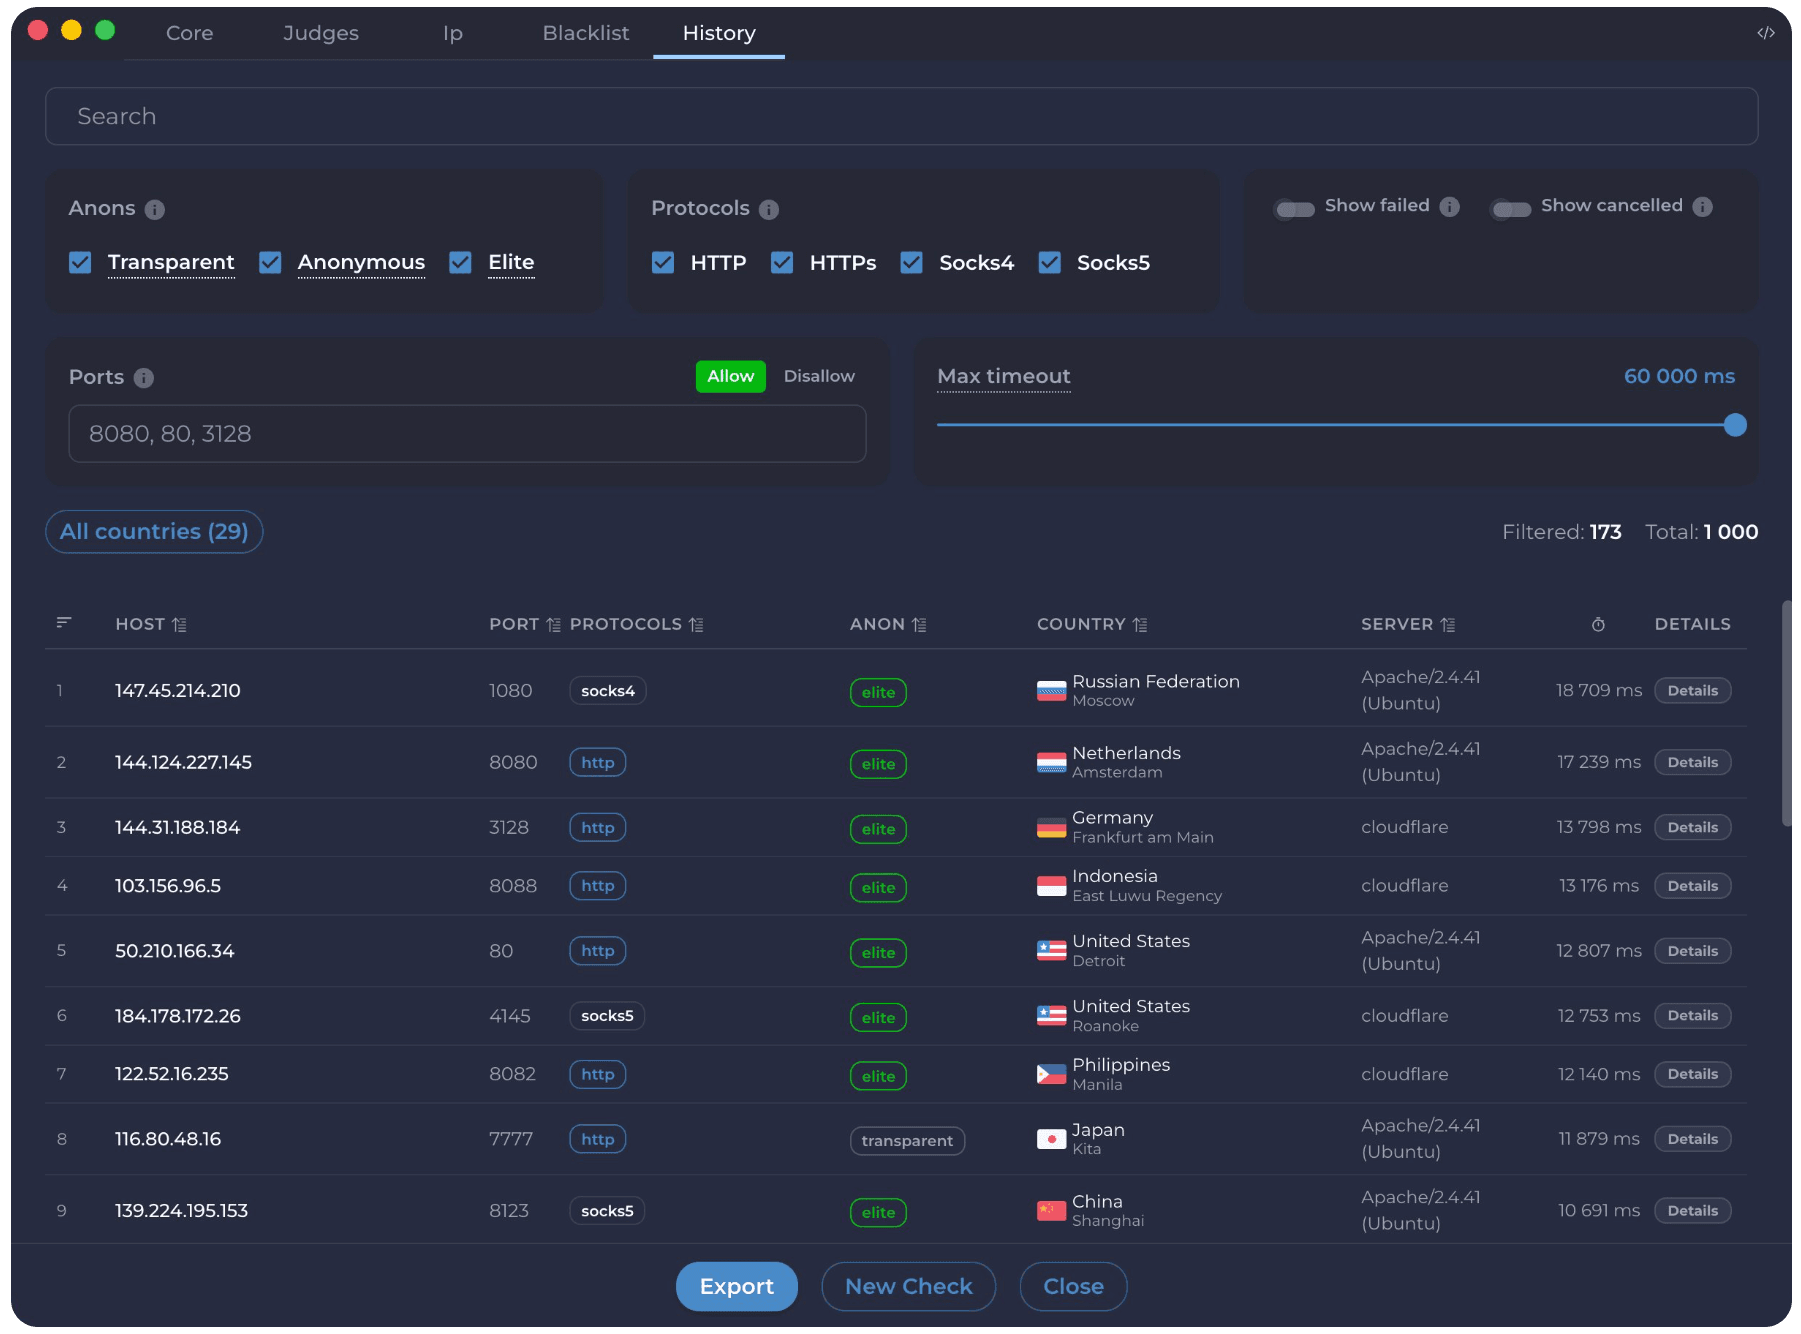1801x1334 pixels.
Task: Click the Max timeout slider handle
Action: pos(1735,425)
